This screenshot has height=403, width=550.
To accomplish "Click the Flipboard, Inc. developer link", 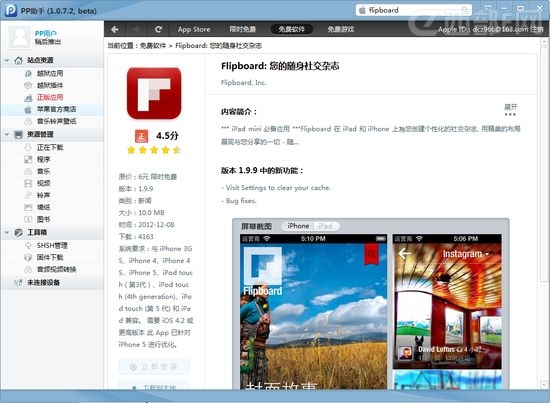I will [x=243, y=83].
